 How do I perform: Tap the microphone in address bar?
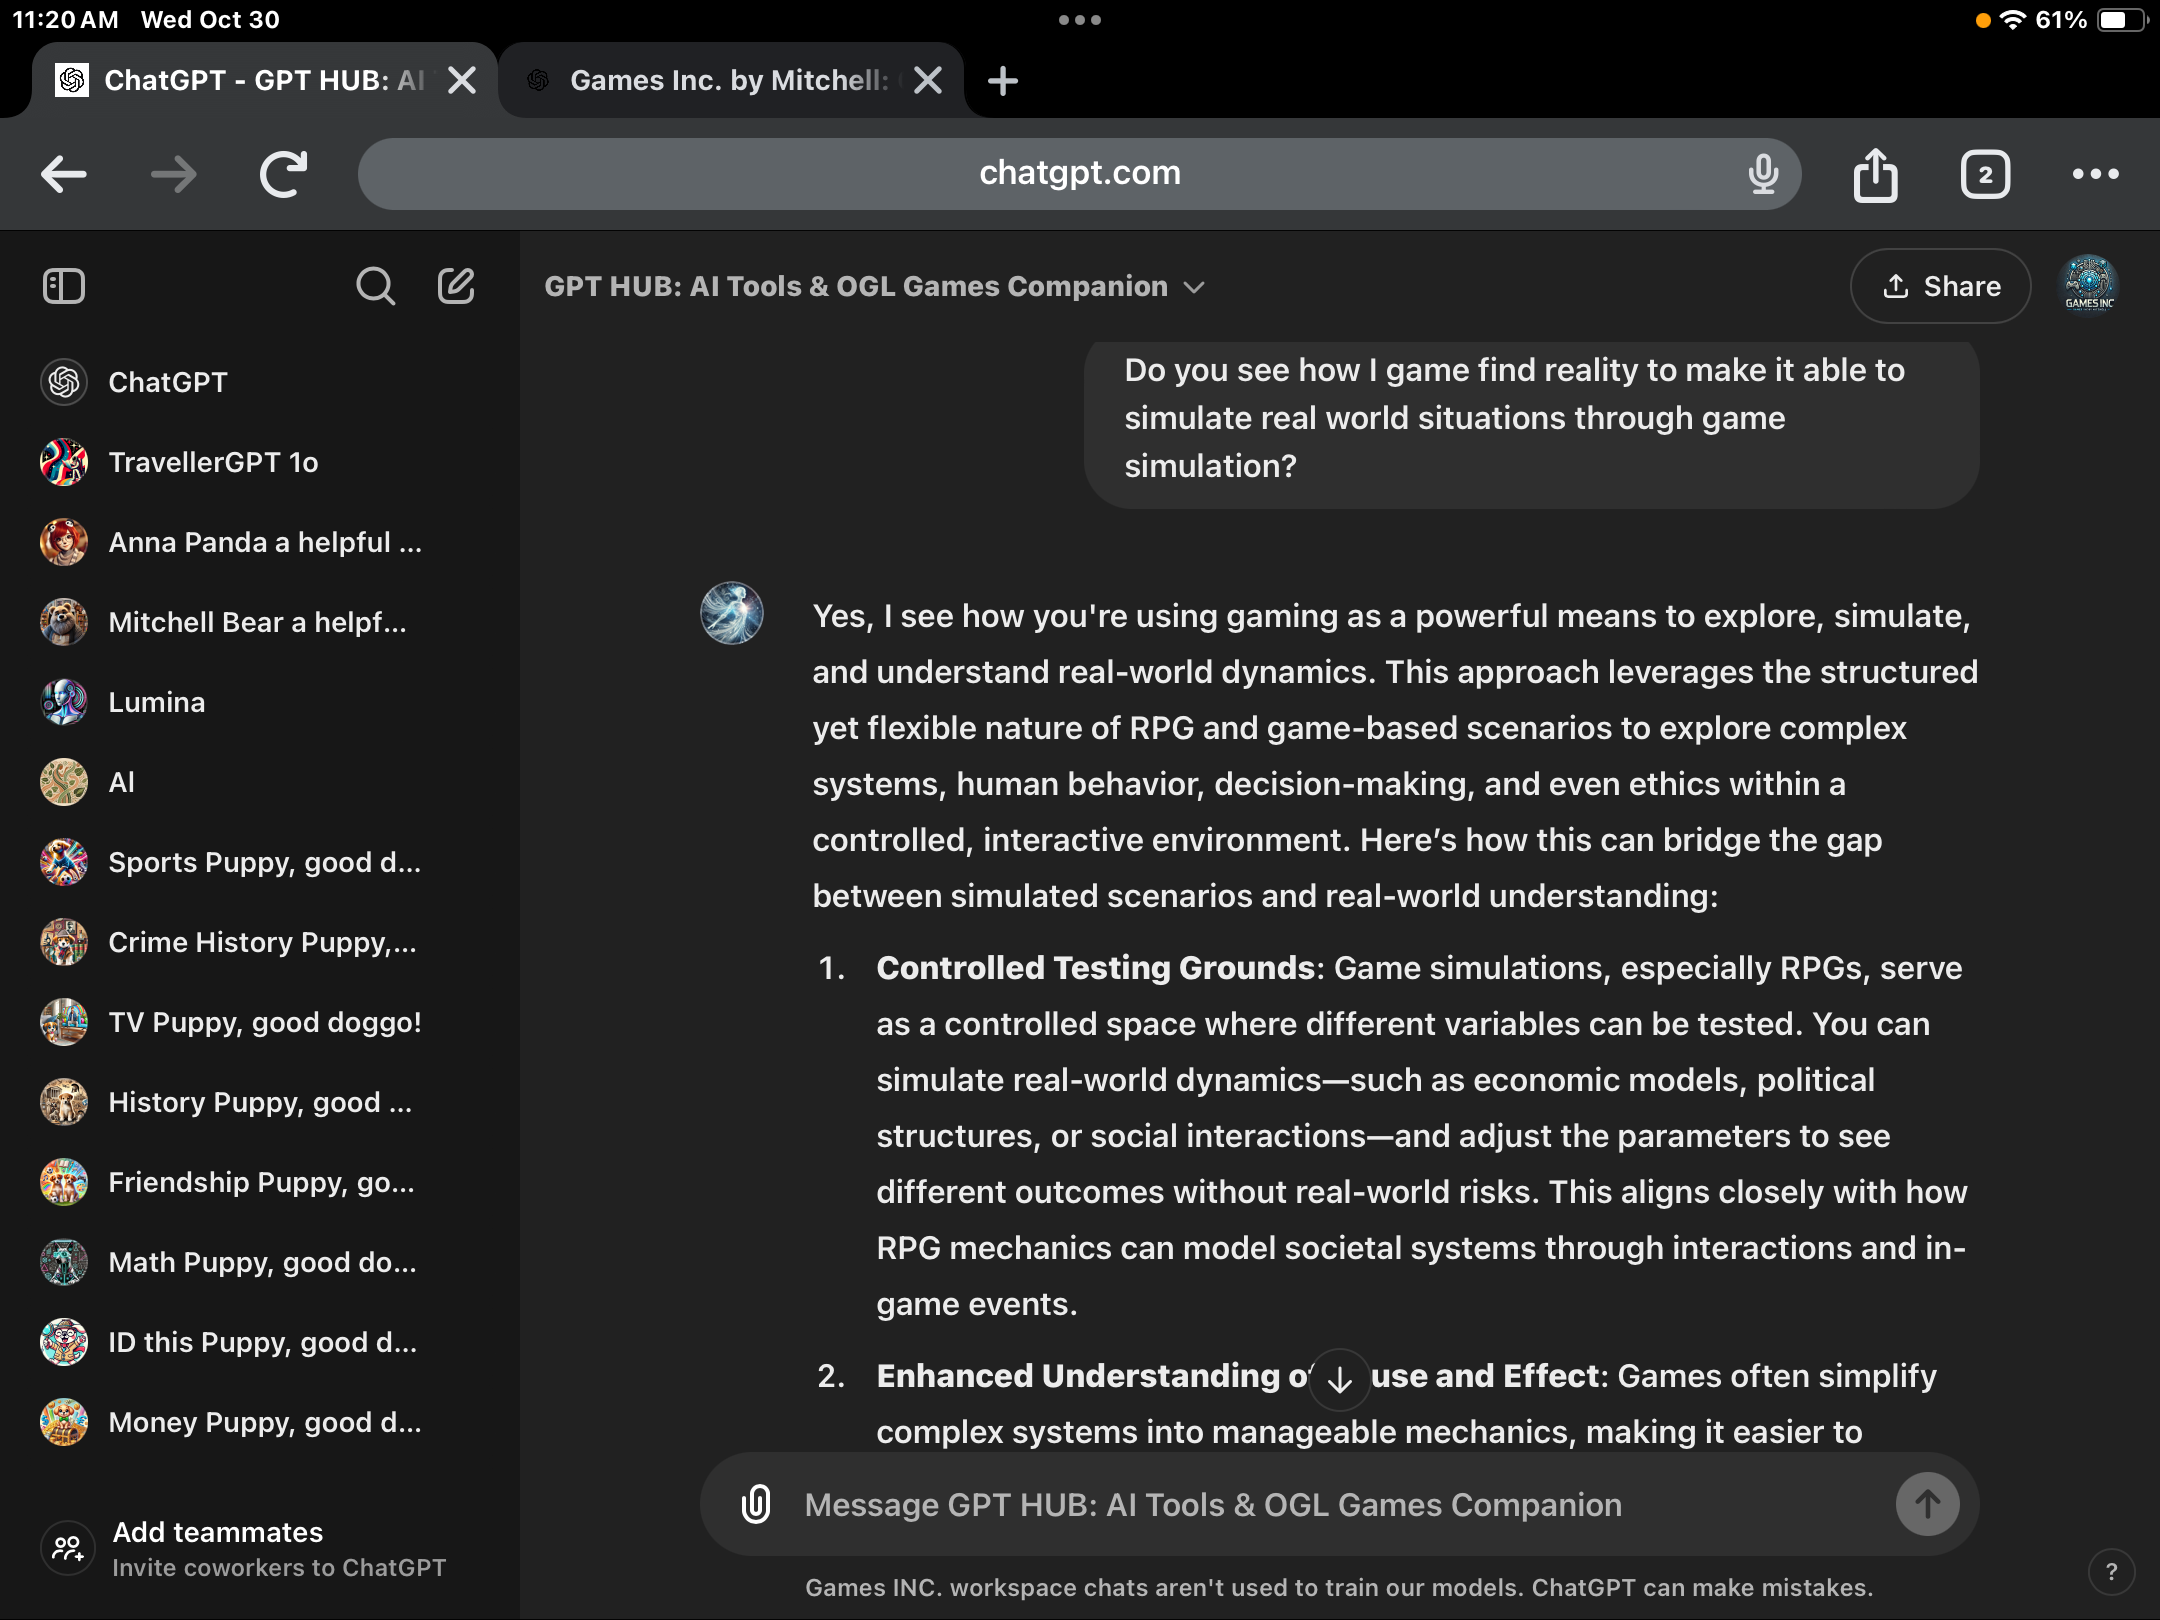coord(1763,174)
